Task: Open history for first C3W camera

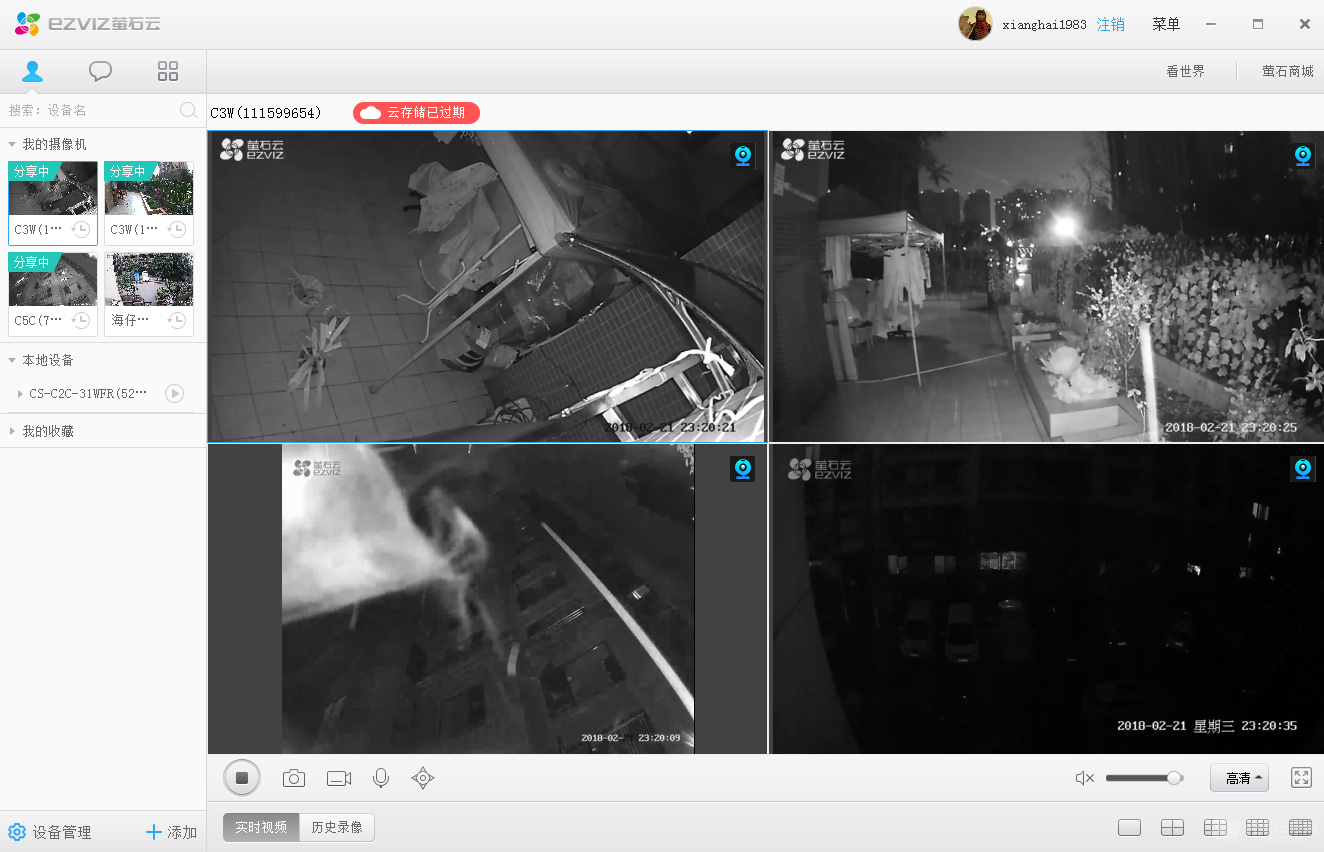Action: pyautogui.click(x=81, y=230)
